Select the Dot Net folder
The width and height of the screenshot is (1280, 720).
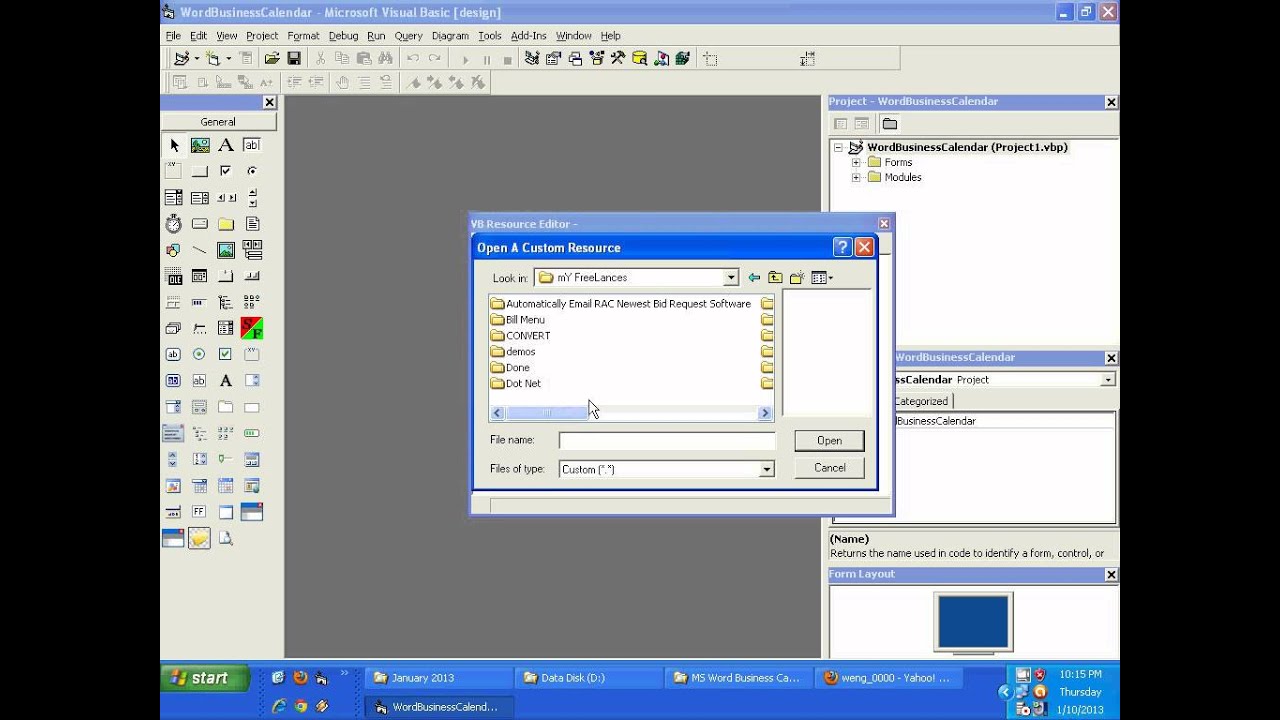(516, 384)
